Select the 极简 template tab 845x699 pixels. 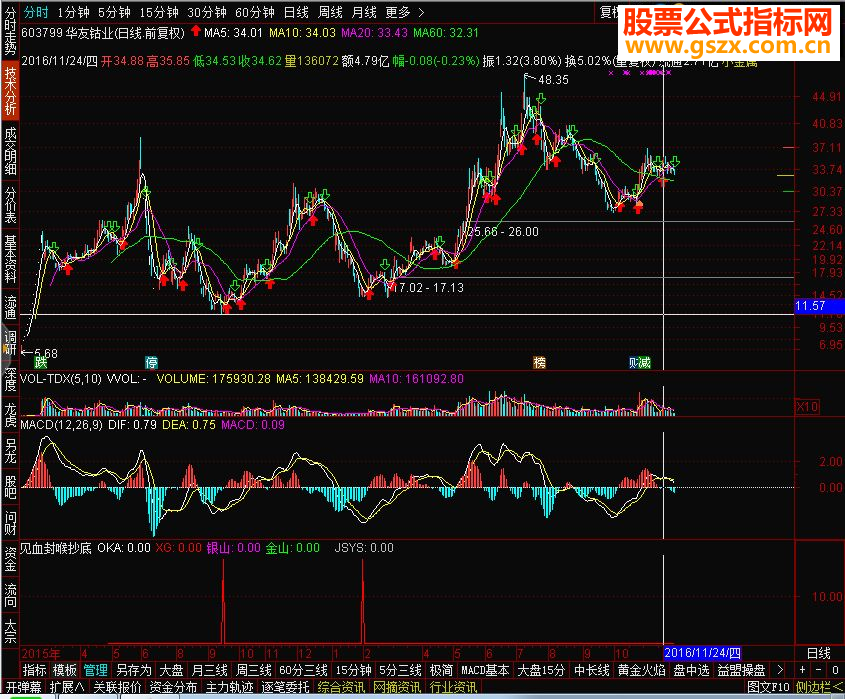click(x=441, y=670)
